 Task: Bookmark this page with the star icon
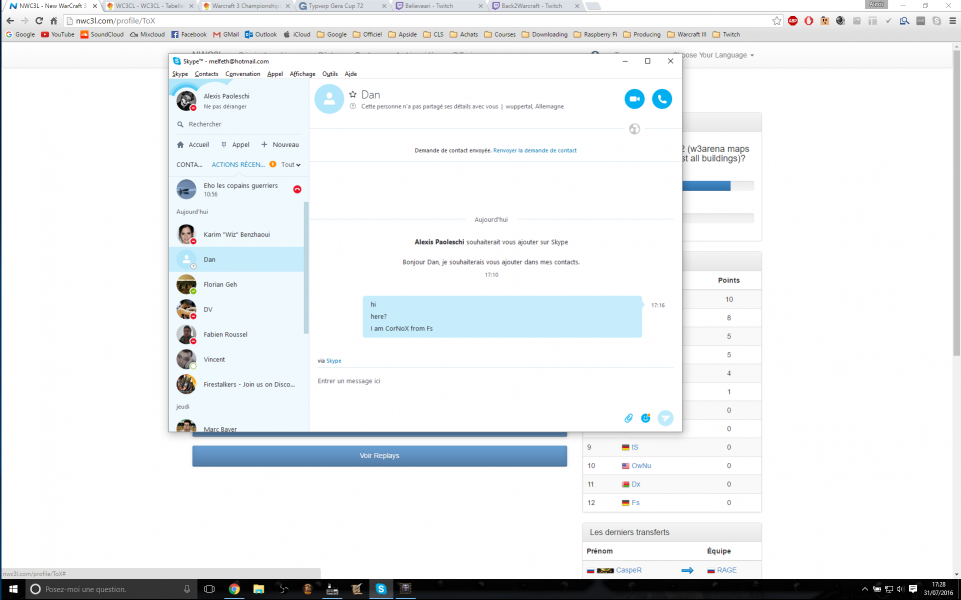[x=777, y=21]
